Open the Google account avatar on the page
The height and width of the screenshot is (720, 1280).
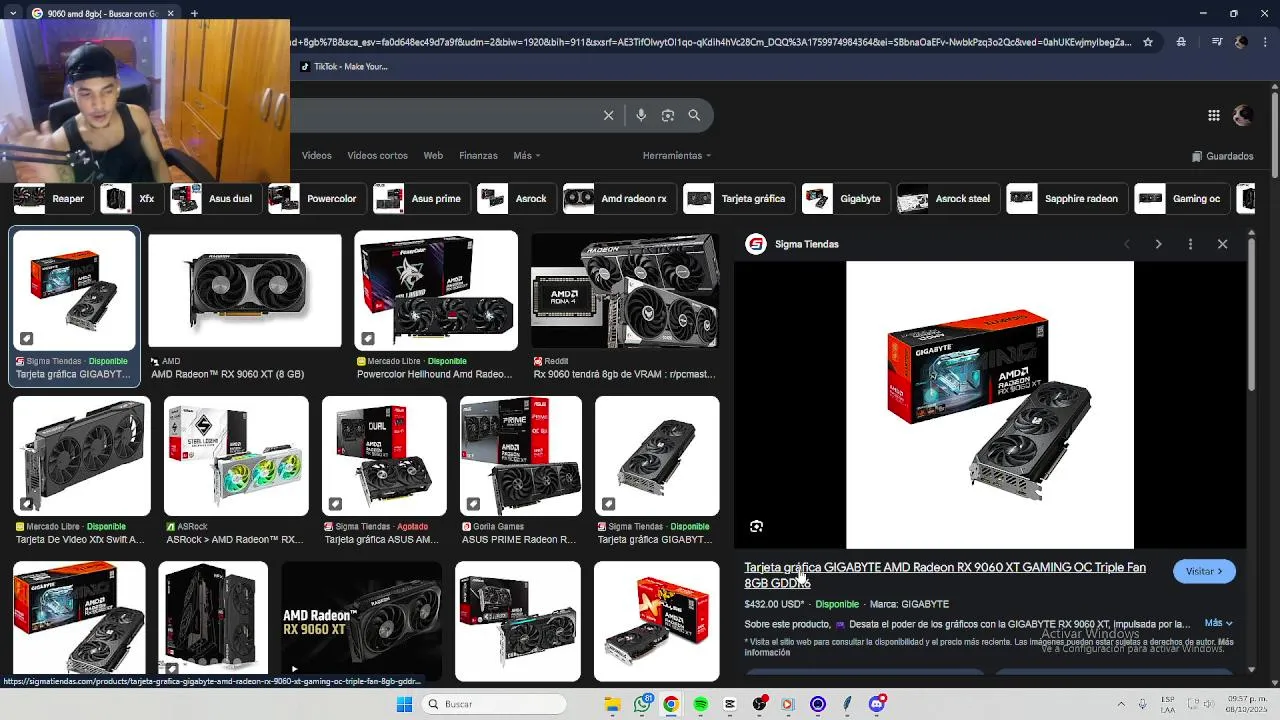coord(1243,115)
